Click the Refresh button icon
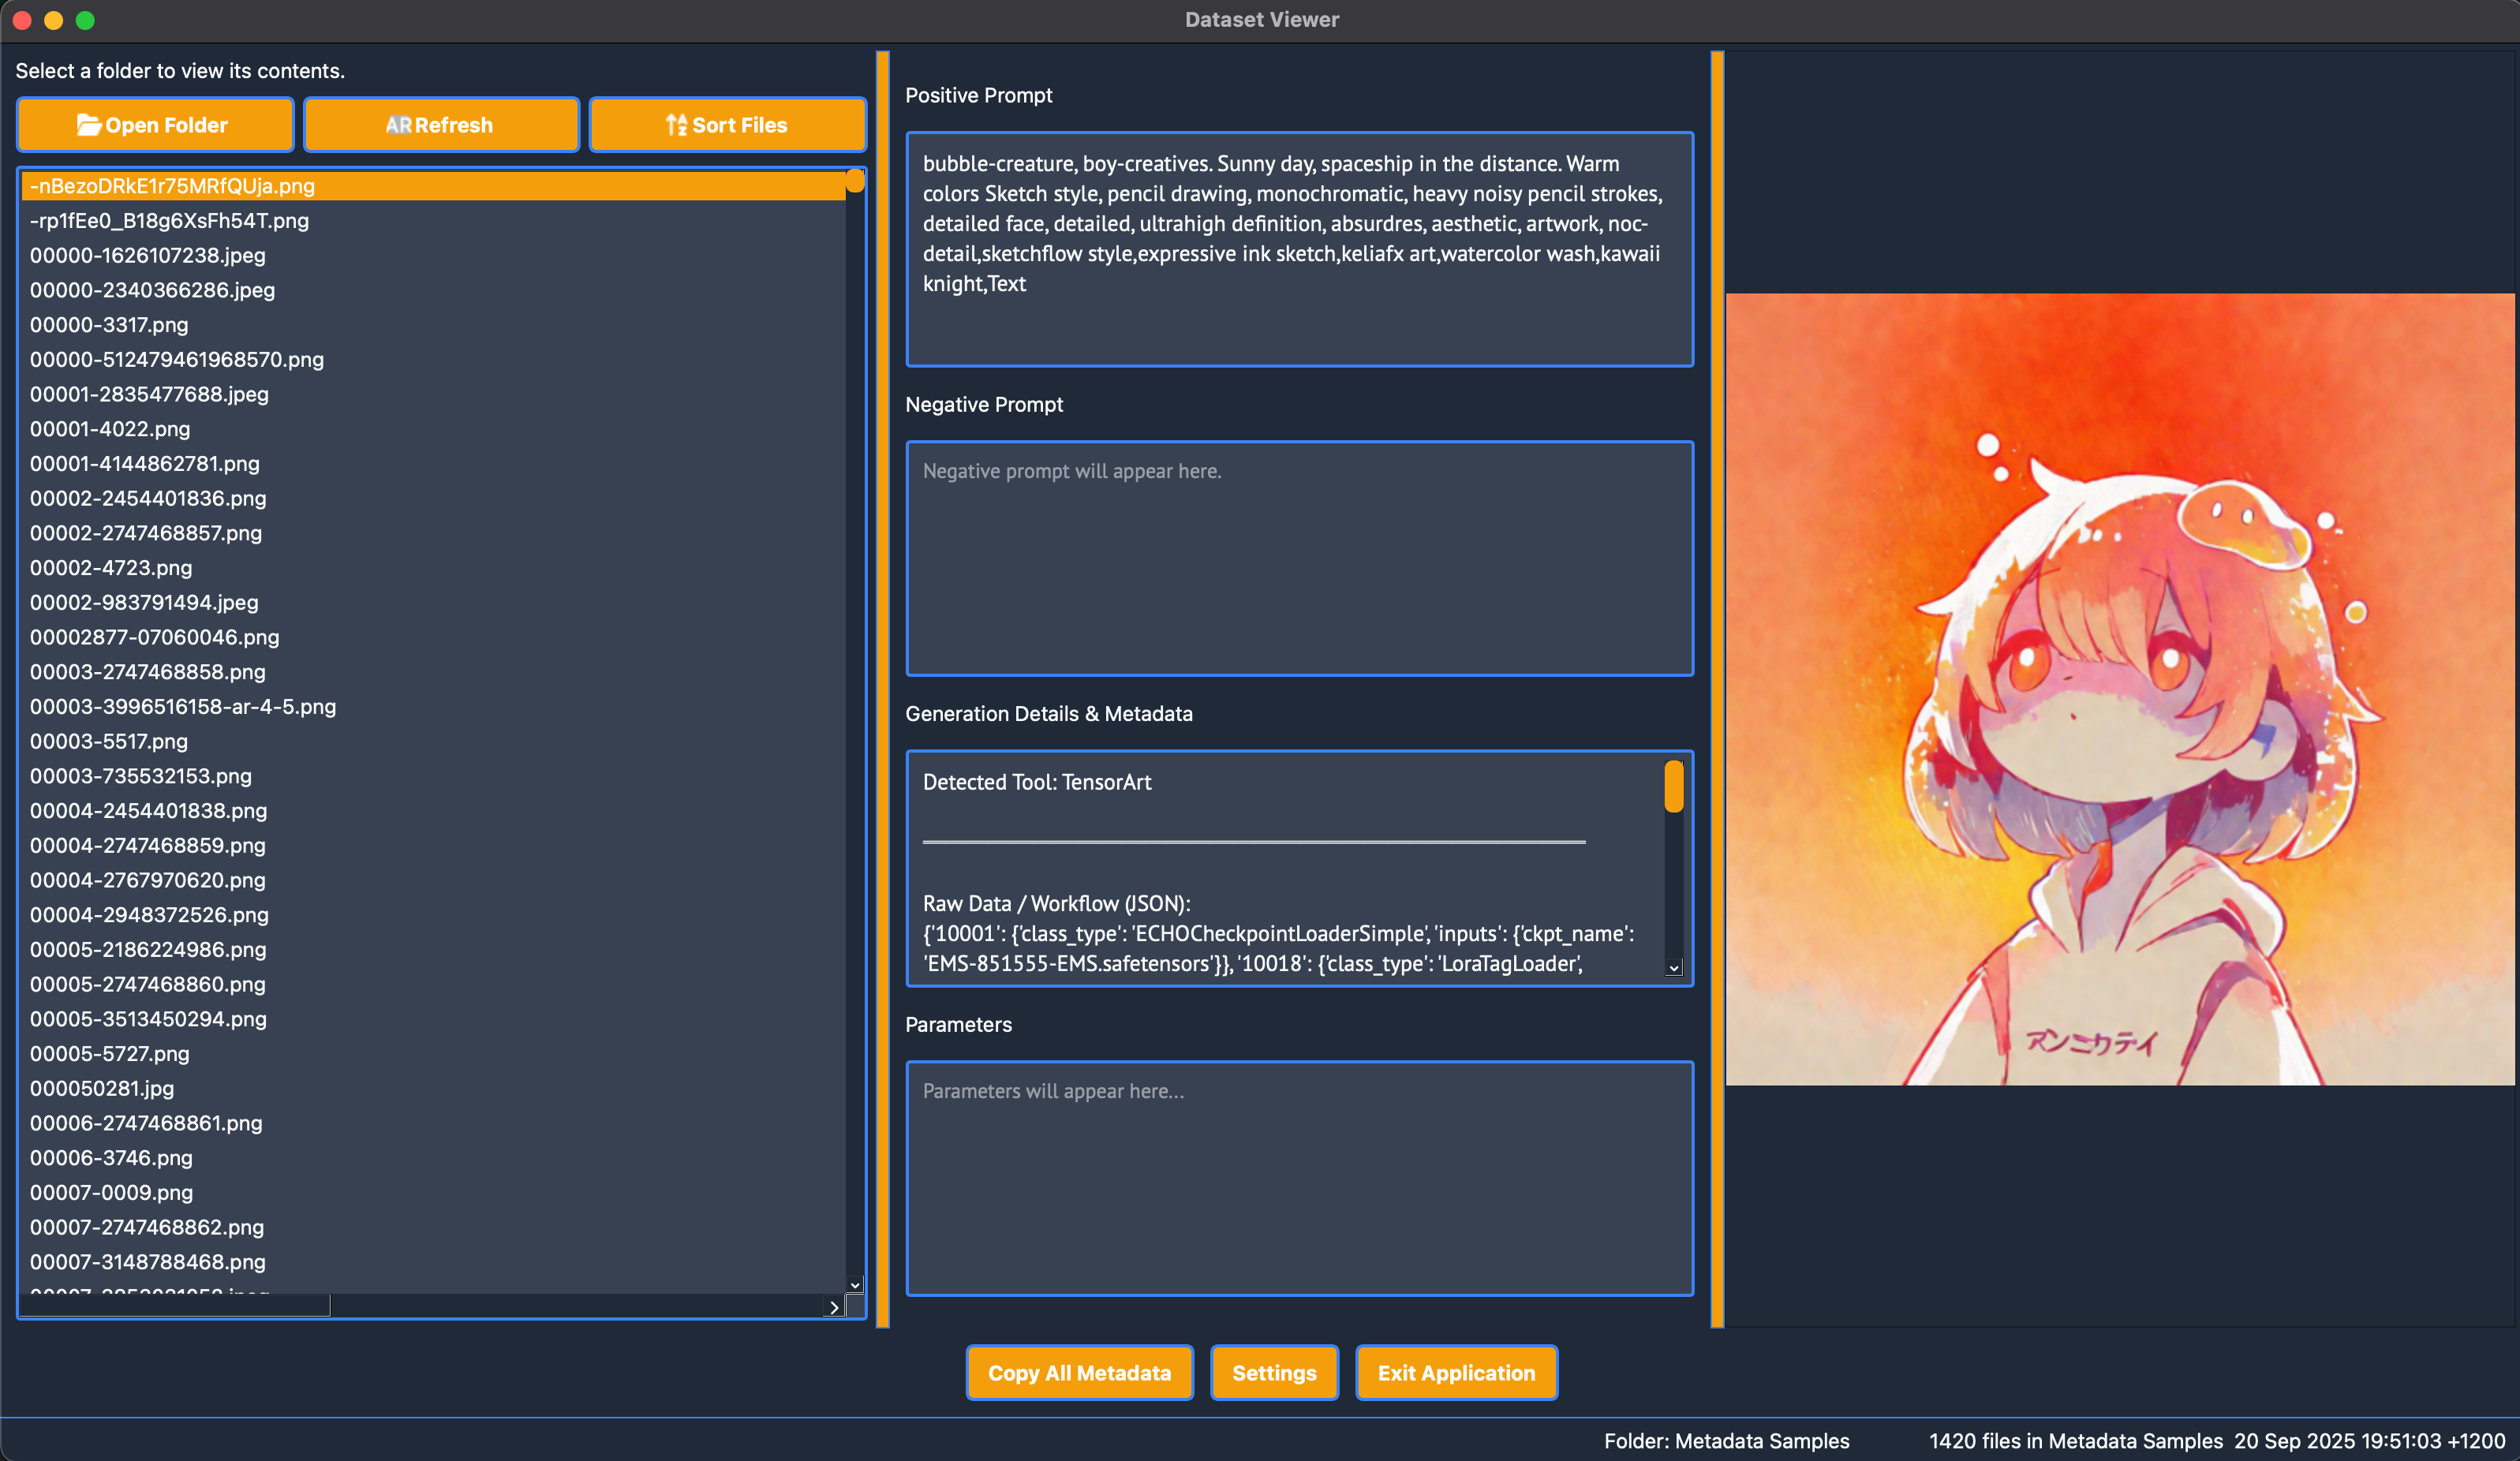 (x=398, y=125)
